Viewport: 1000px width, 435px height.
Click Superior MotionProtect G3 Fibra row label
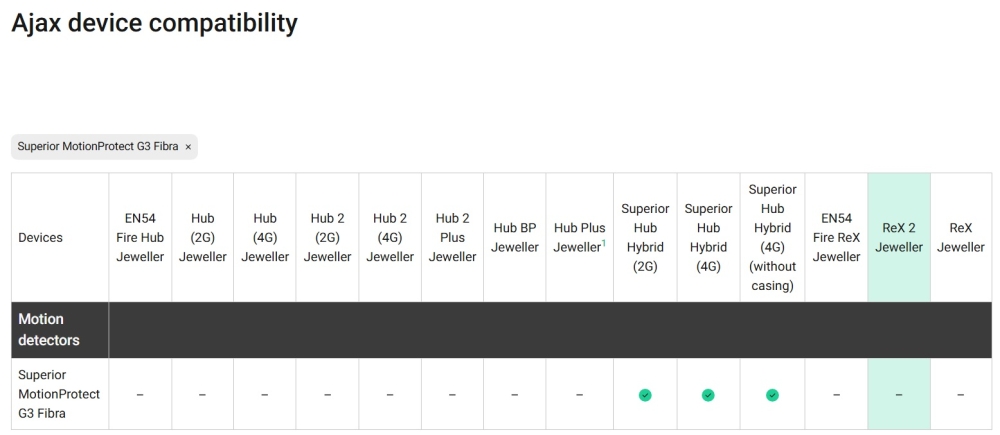tap(59, 395)
